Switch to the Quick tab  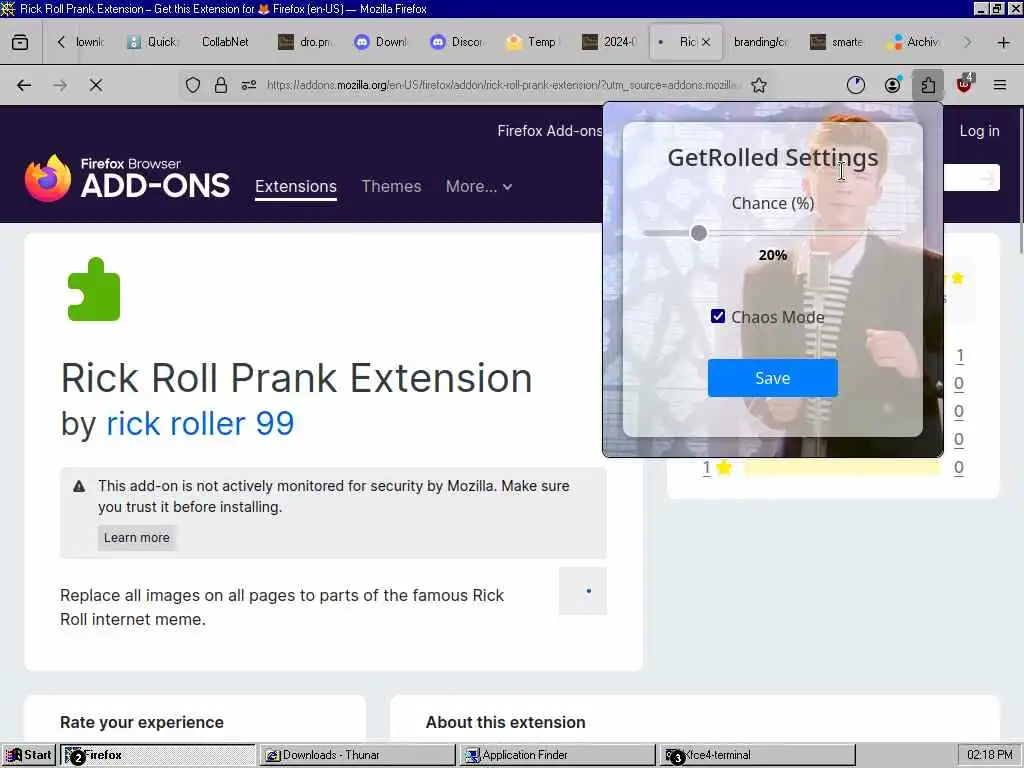click(152, 42)
